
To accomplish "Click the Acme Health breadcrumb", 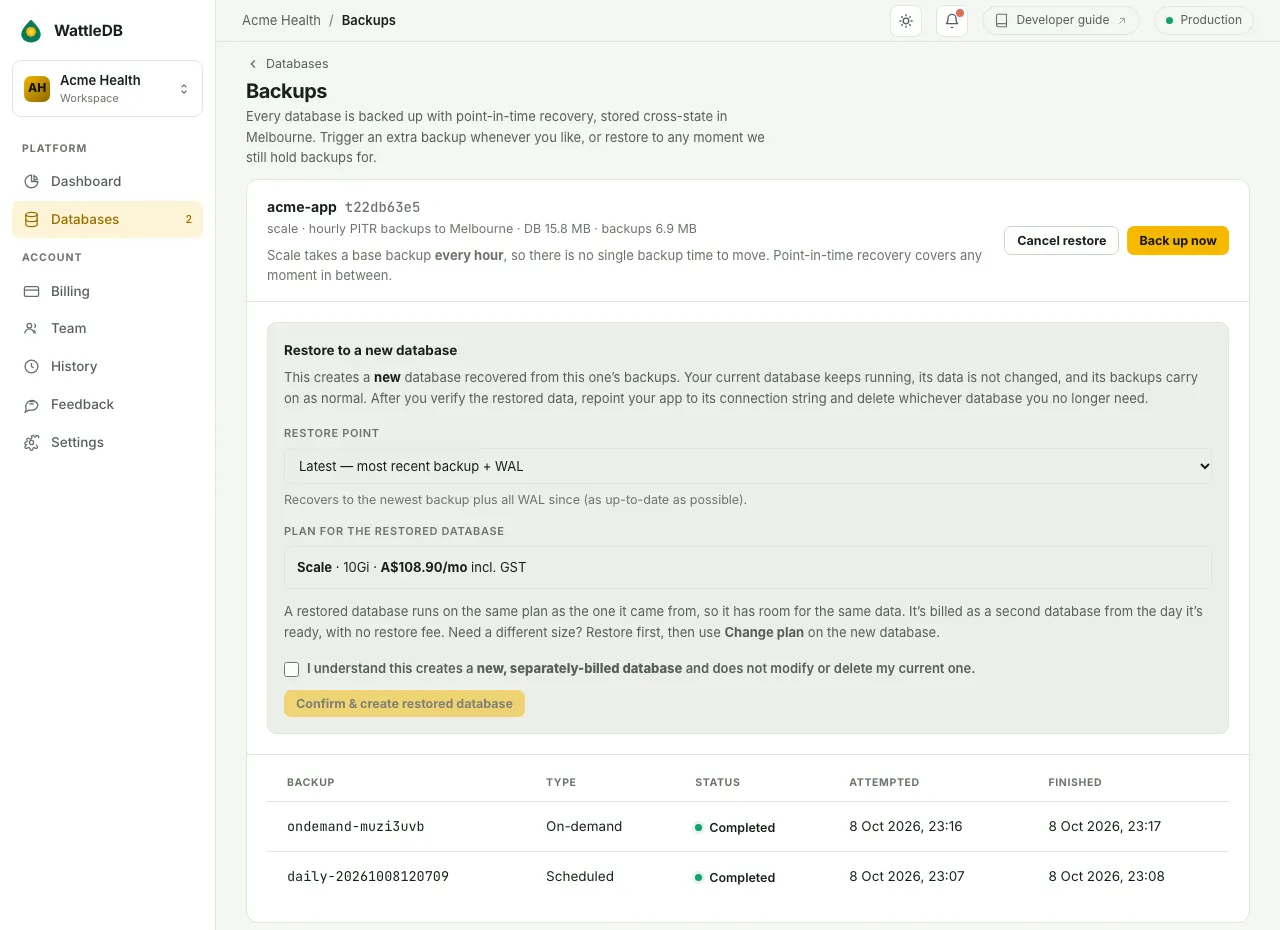I will point(281,20).
